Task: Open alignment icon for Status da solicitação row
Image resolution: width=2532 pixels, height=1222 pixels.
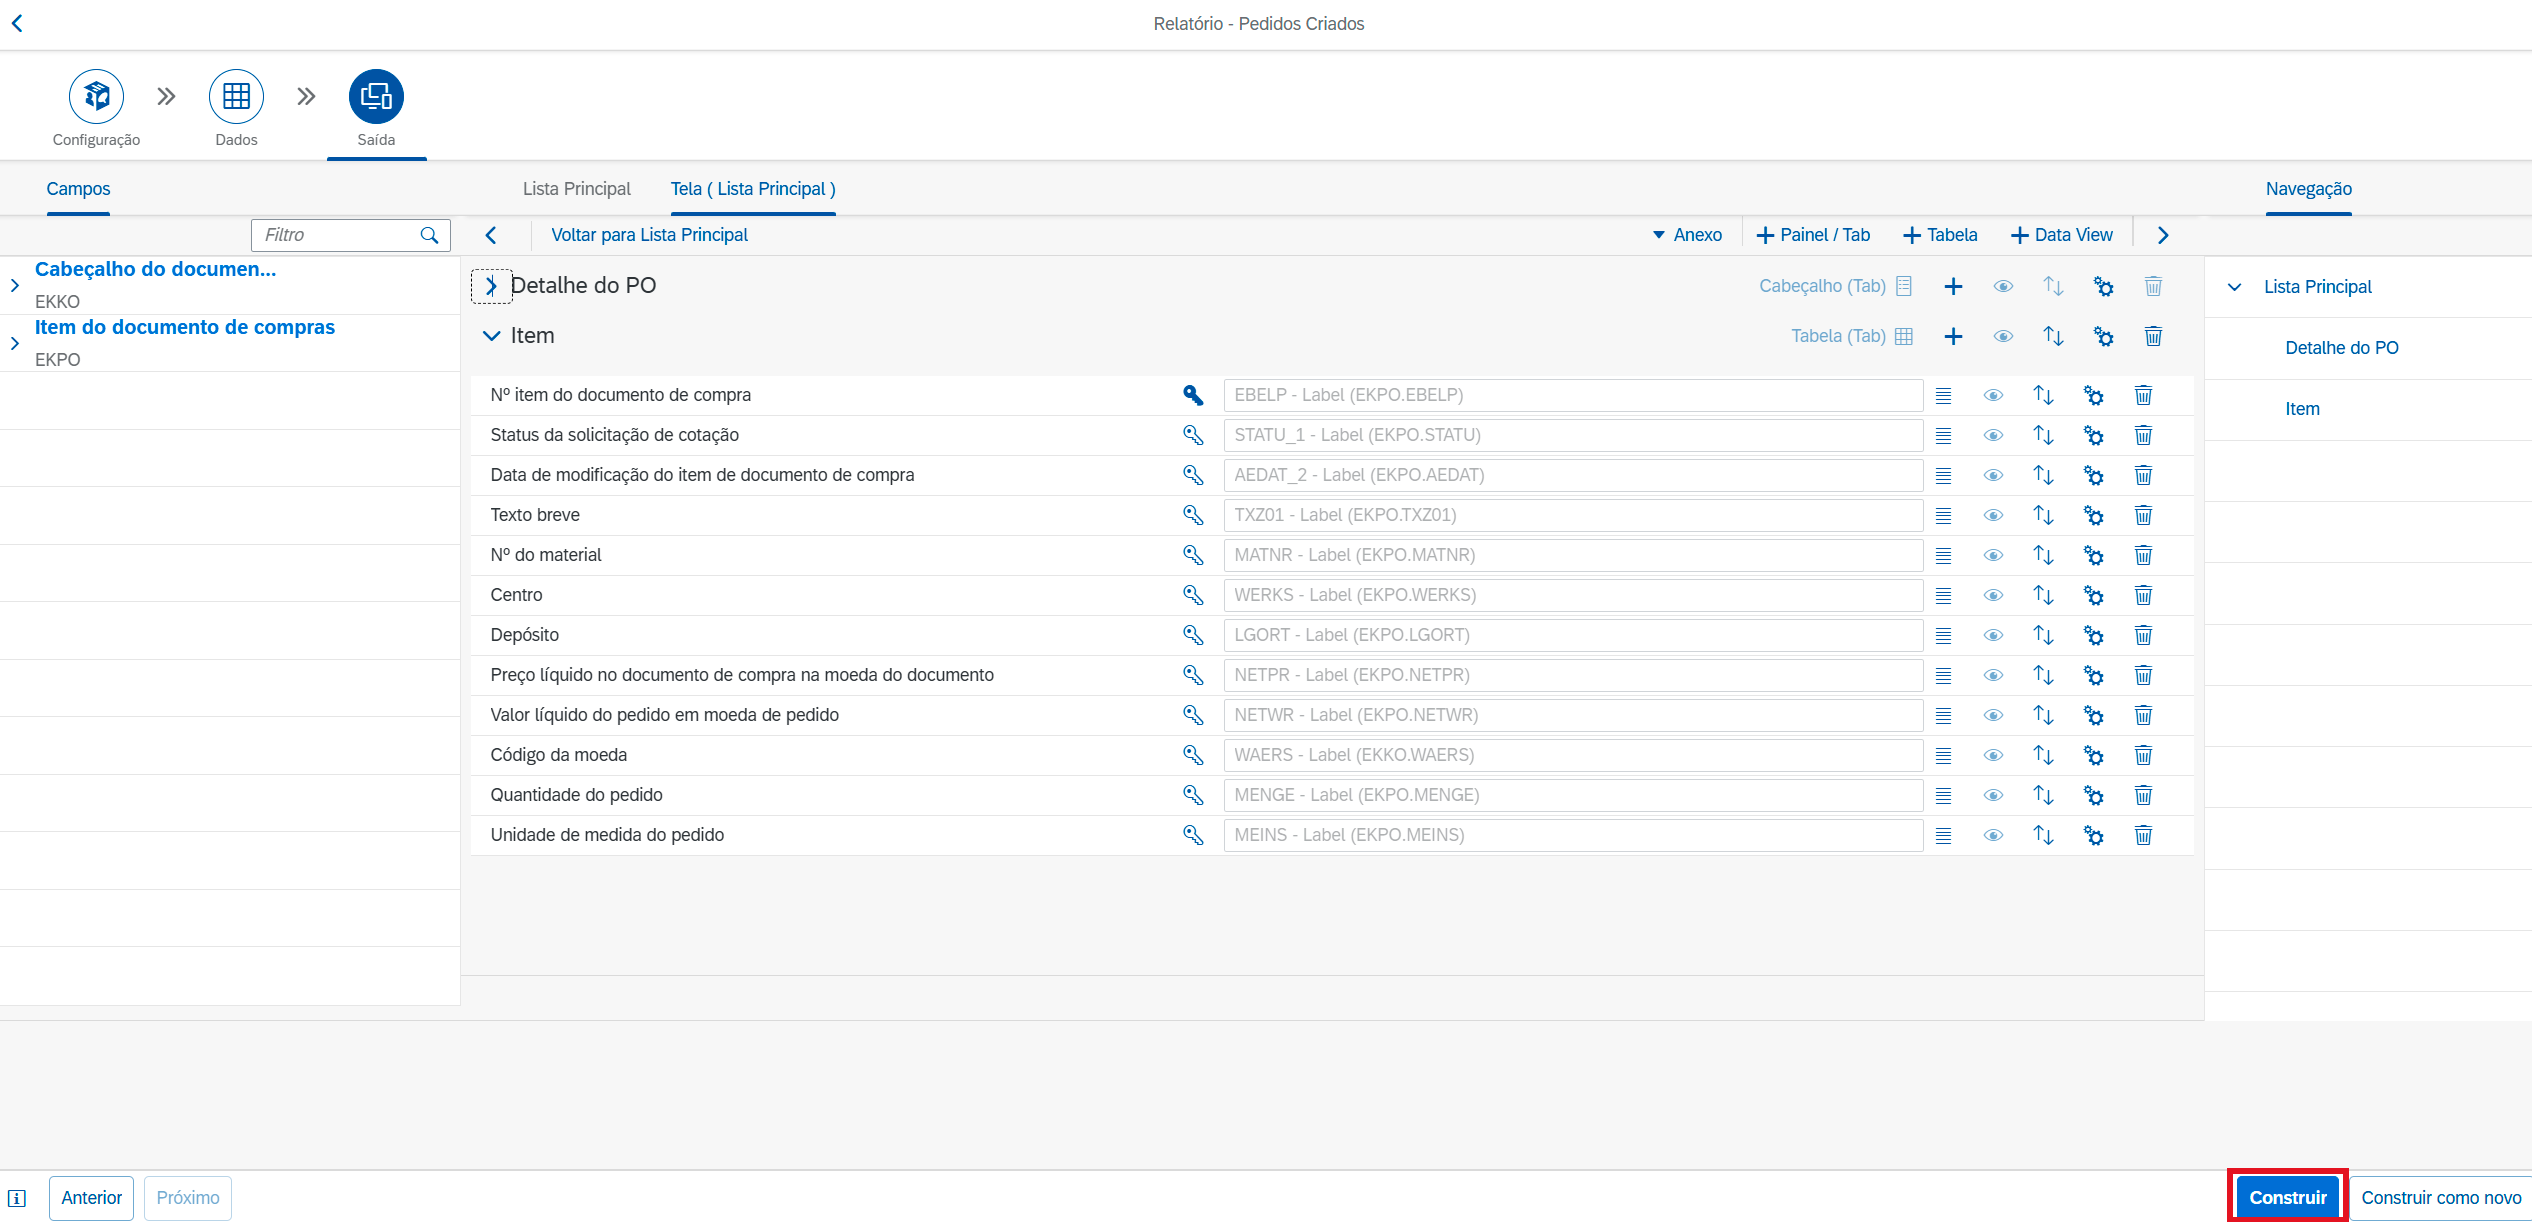Action: pos(1943,435)
